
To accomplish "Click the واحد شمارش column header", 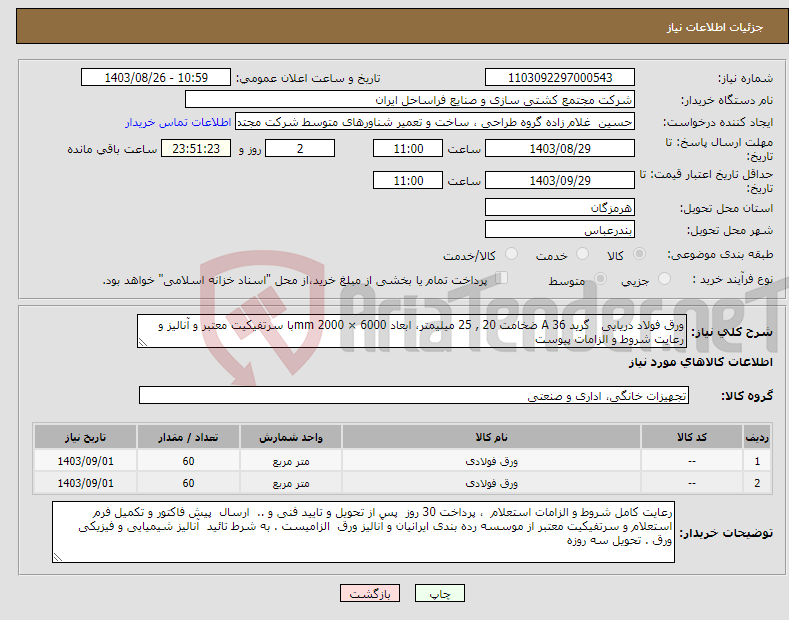I will tap(291, 437).
